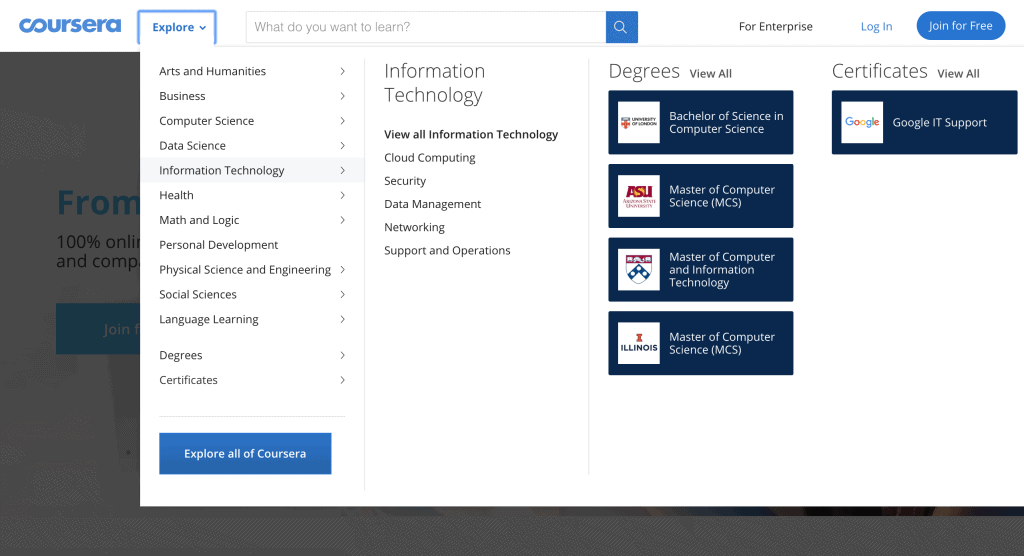
Task: Click Explore all of Coursera button
Action: pos(245,453)
